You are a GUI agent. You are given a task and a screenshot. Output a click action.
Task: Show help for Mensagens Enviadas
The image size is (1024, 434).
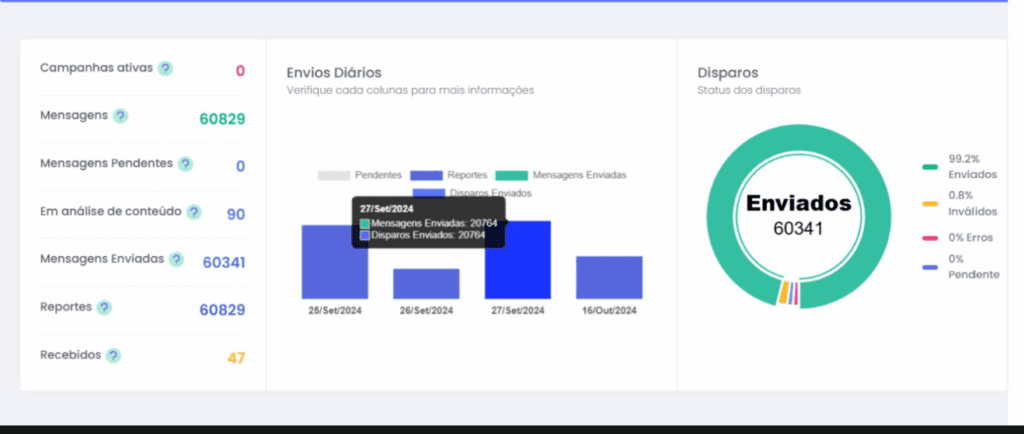click(176, 259)
